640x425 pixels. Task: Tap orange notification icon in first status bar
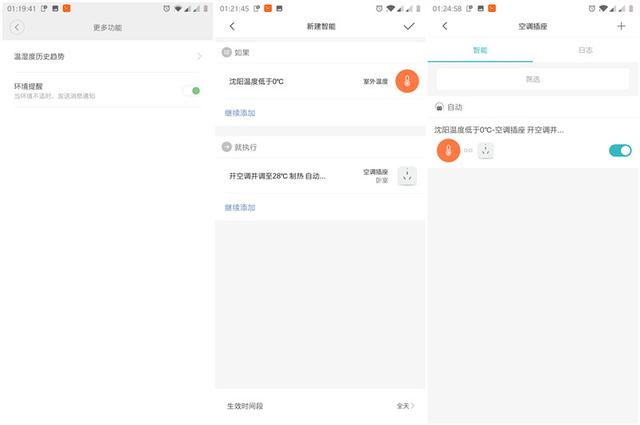(x=67, y=8)
